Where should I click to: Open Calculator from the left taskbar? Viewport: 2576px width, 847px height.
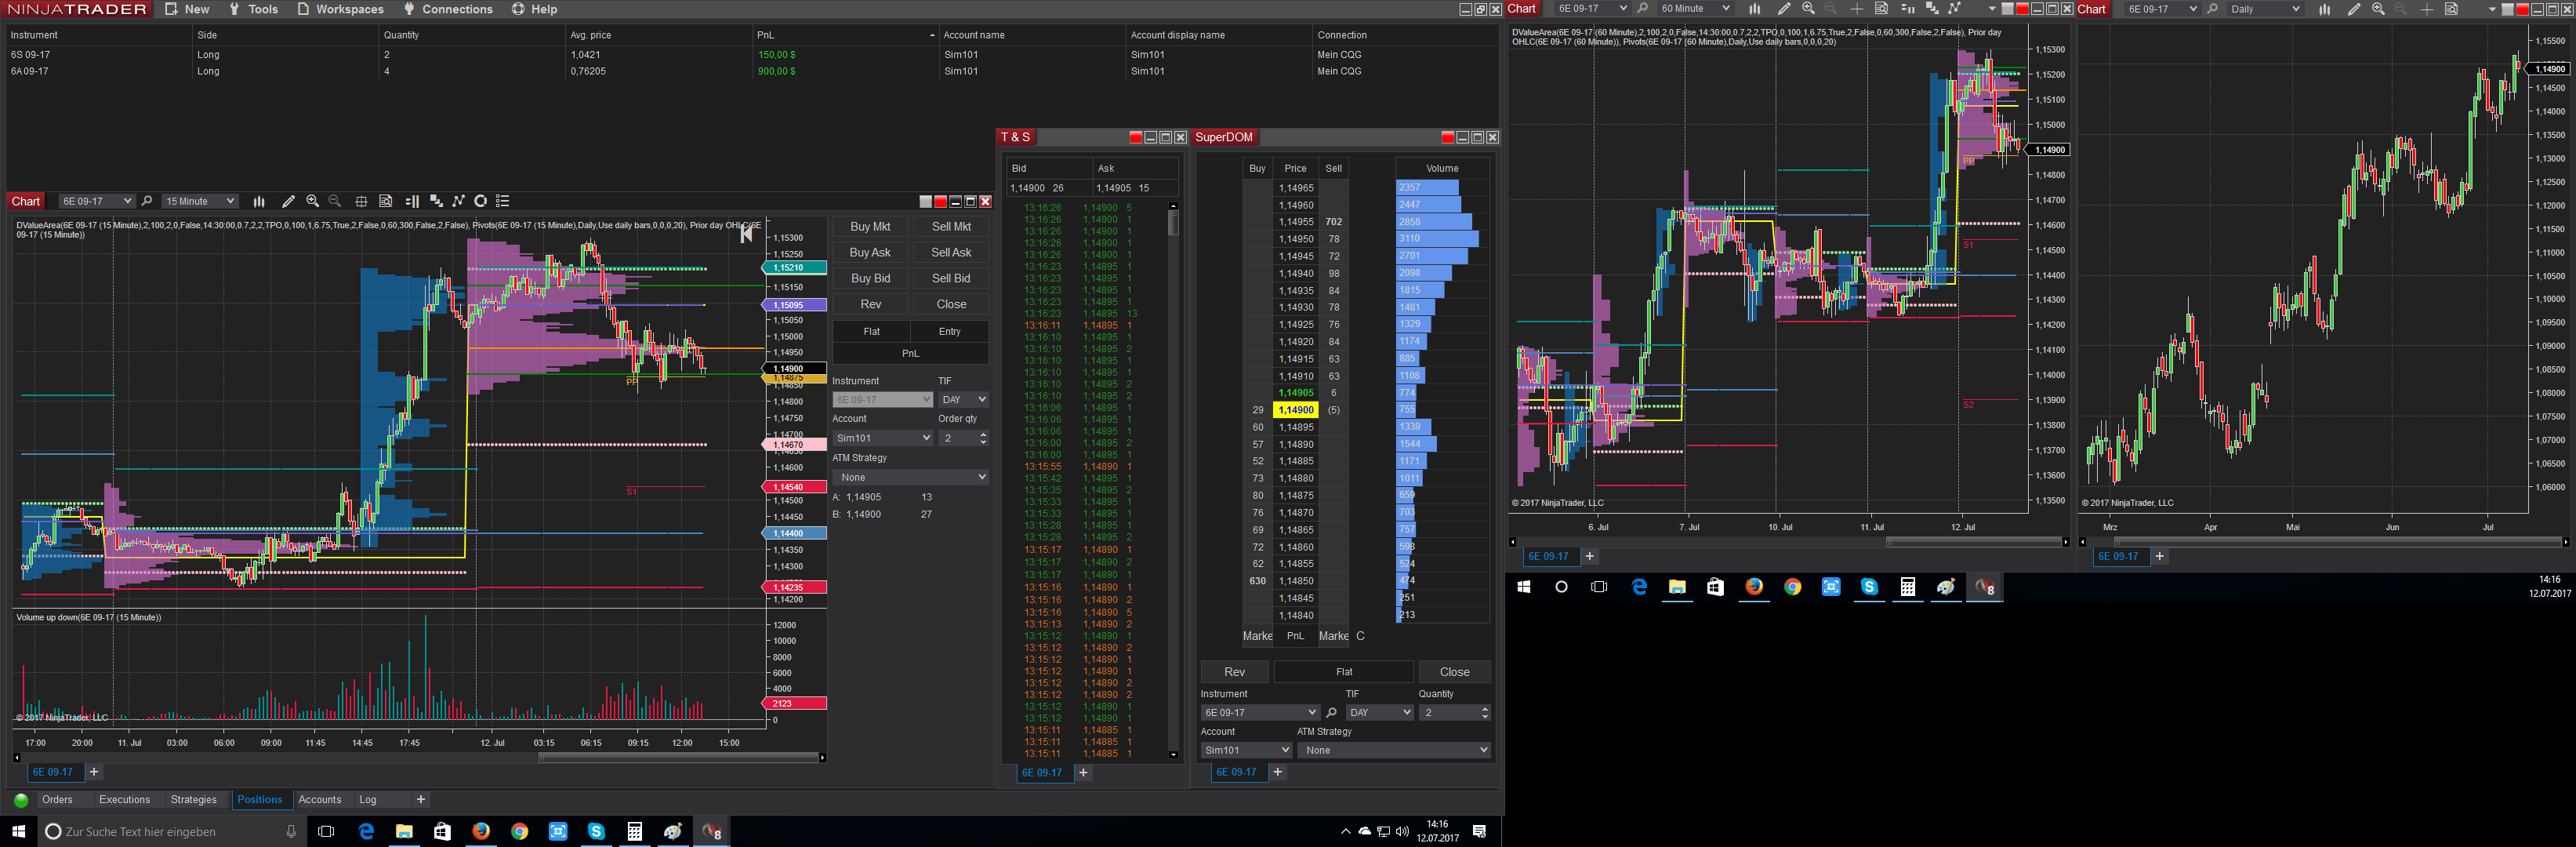click(634, 831)
